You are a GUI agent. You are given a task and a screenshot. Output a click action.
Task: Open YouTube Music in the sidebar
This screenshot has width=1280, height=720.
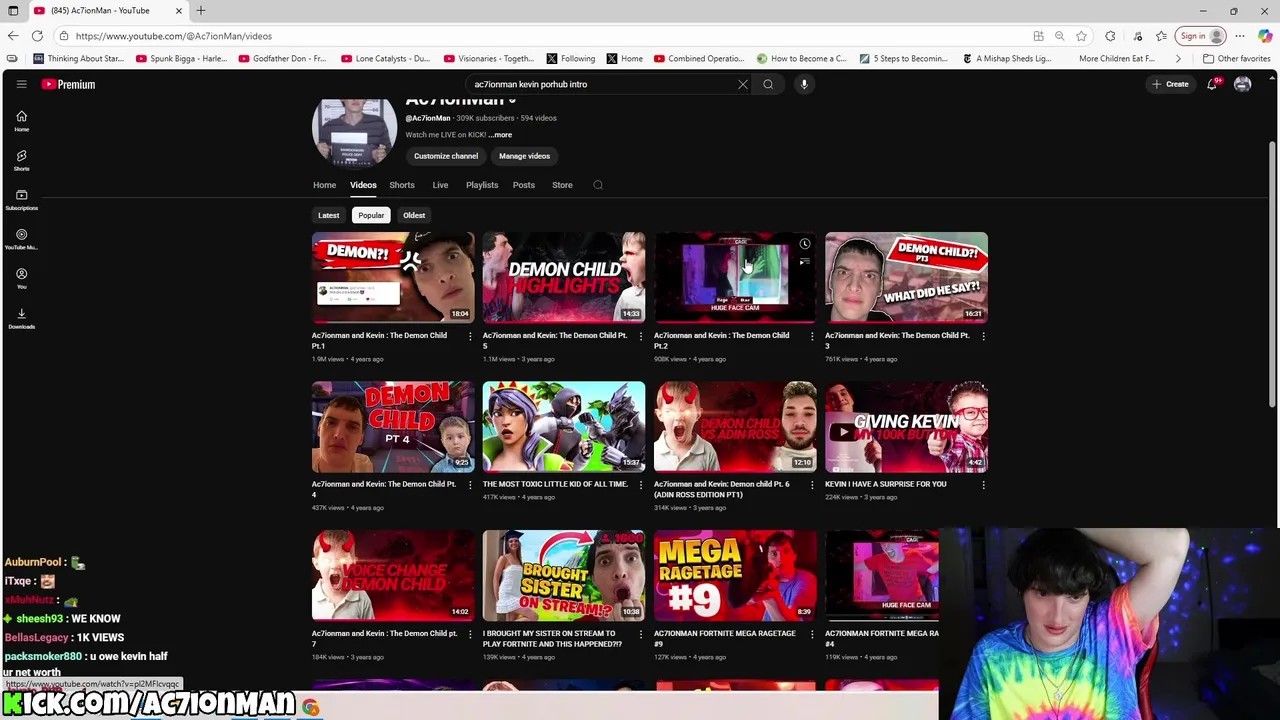coord(21,239)
